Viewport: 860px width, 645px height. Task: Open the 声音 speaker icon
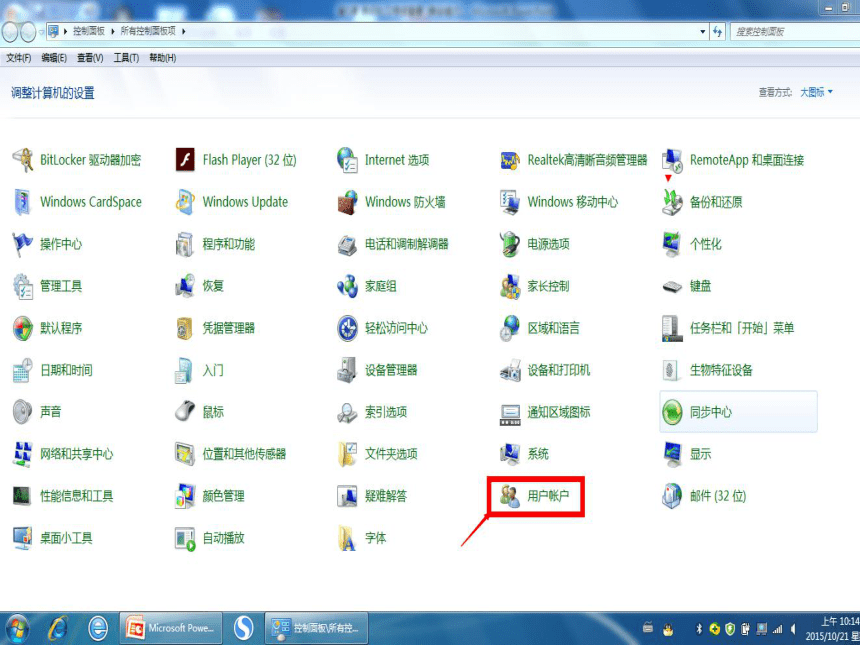23,412
